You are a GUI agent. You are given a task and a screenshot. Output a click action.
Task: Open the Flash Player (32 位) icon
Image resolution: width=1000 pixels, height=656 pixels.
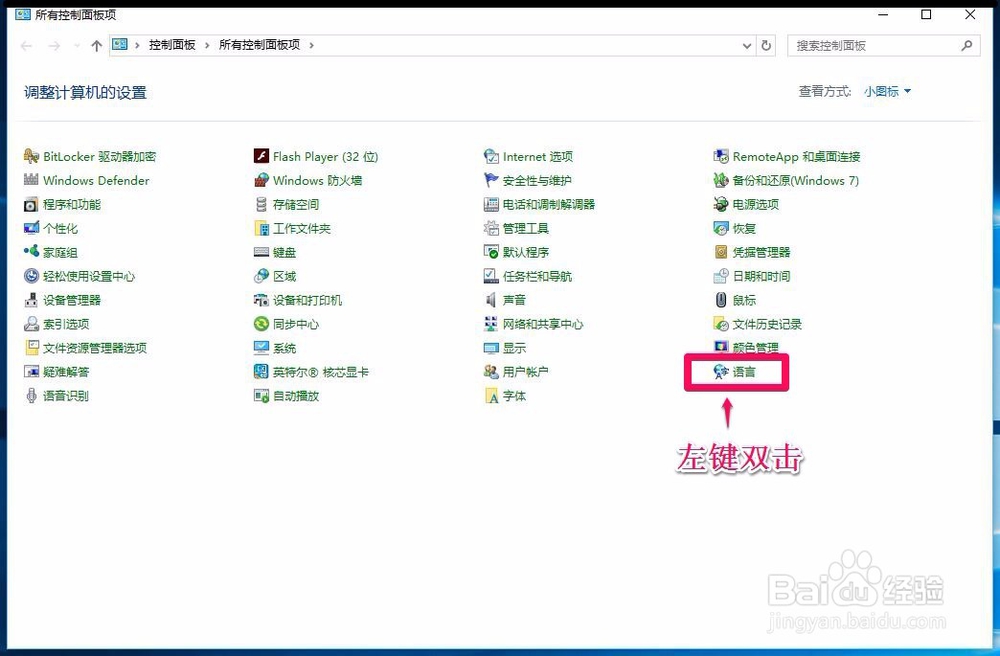(x=261, y=156)
